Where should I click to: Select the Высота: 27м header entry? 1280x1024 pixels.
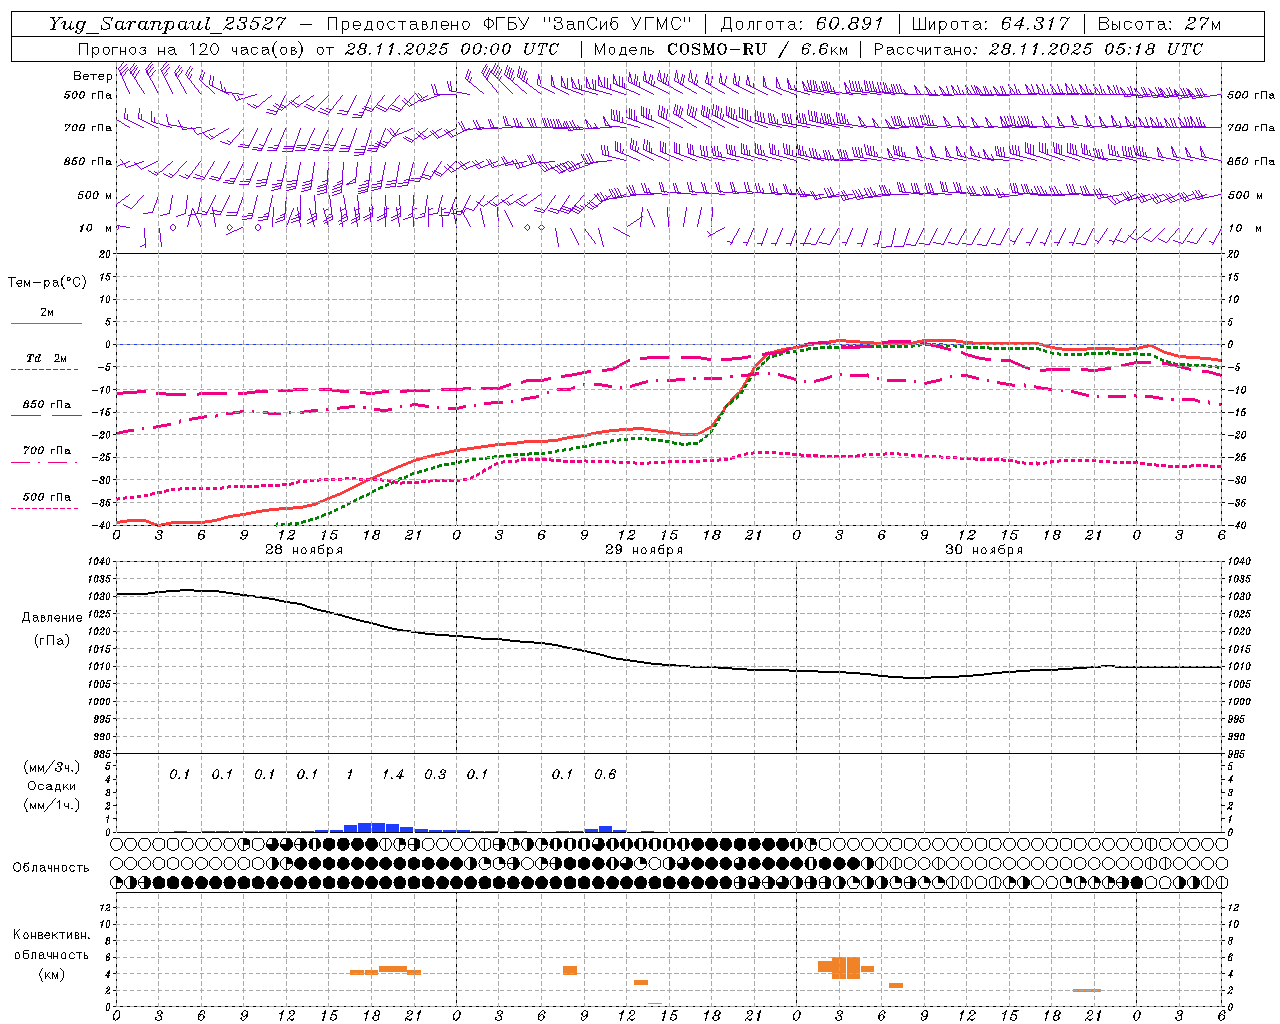(x=1159, y=24)
